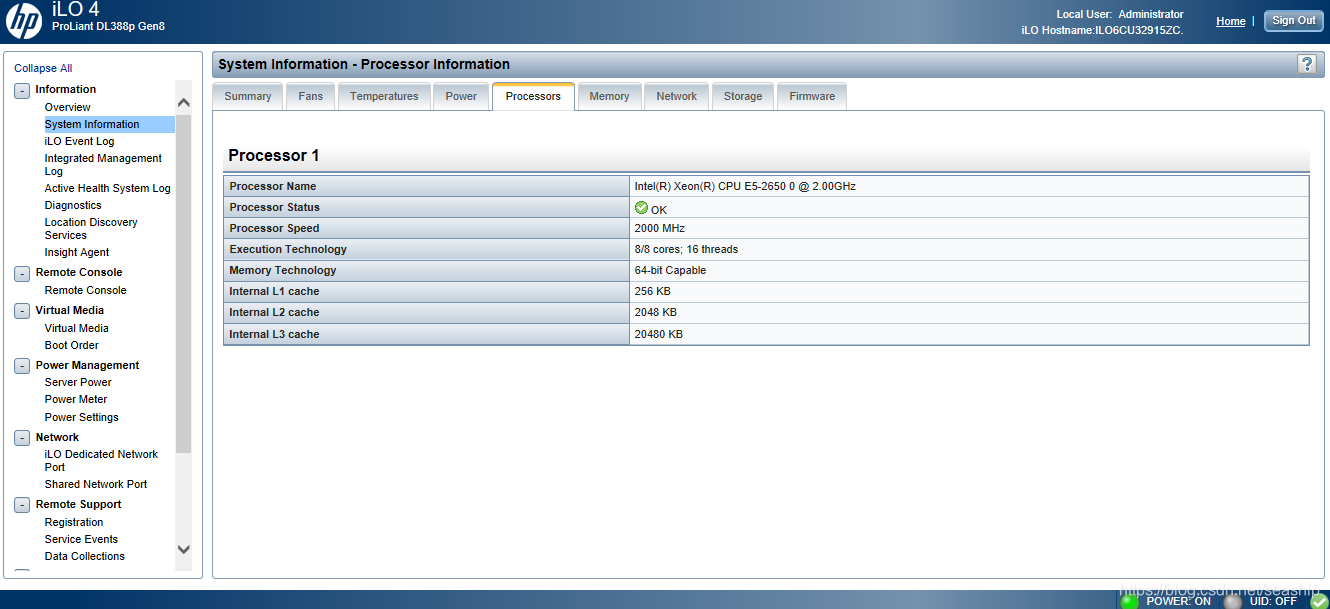The width and height of the screenshot is (1330, 609).
Task: Click the 'Execution Technology' row label
Action: [x=288, y=249]
